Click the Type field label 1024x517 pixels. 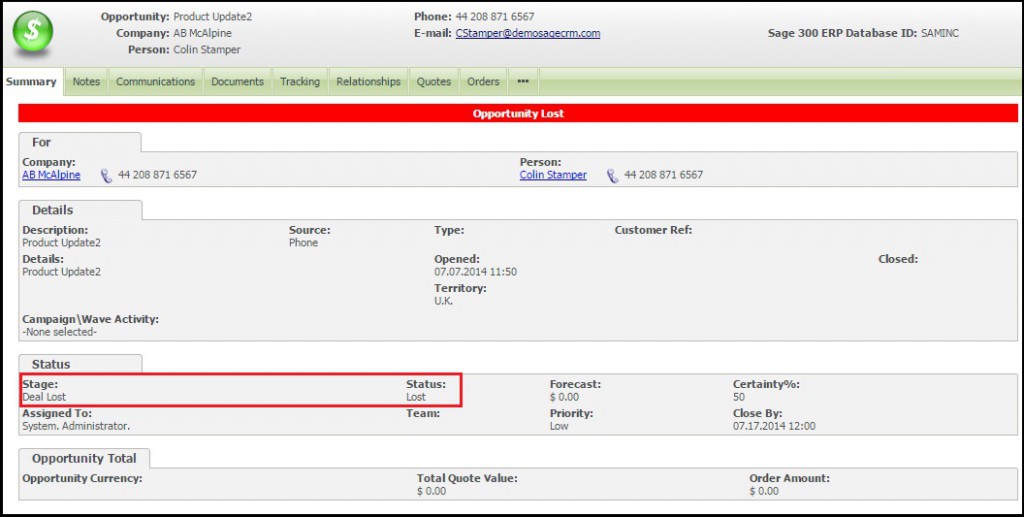[449, 230]
